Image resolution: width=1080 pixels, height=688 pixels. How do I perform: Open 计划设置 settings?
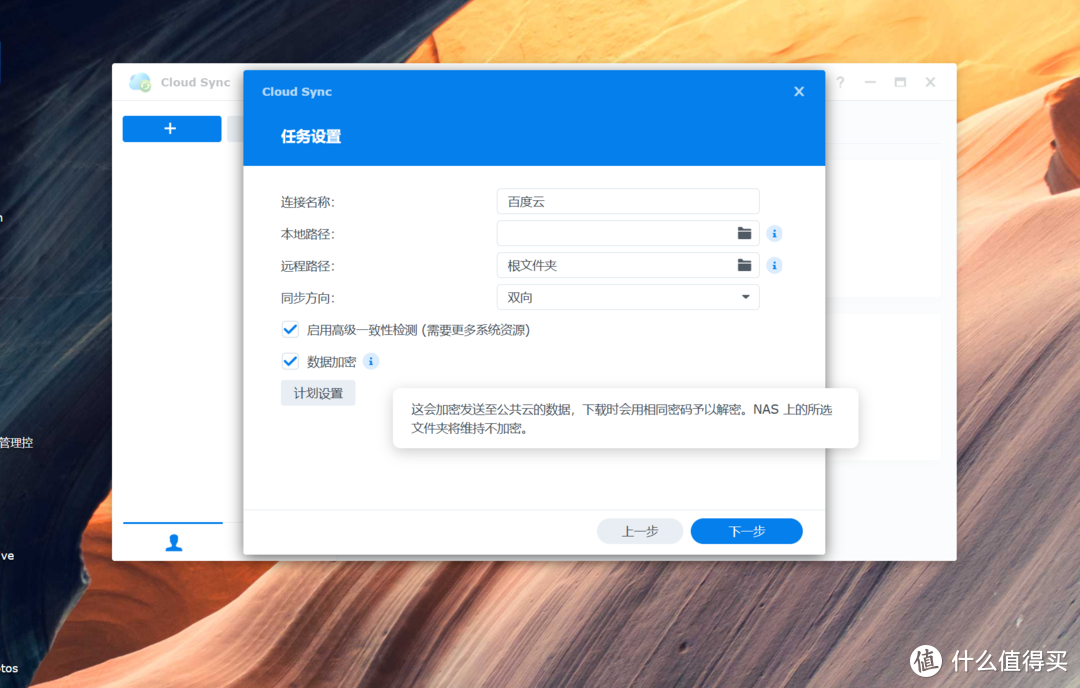tap(317, 392)
